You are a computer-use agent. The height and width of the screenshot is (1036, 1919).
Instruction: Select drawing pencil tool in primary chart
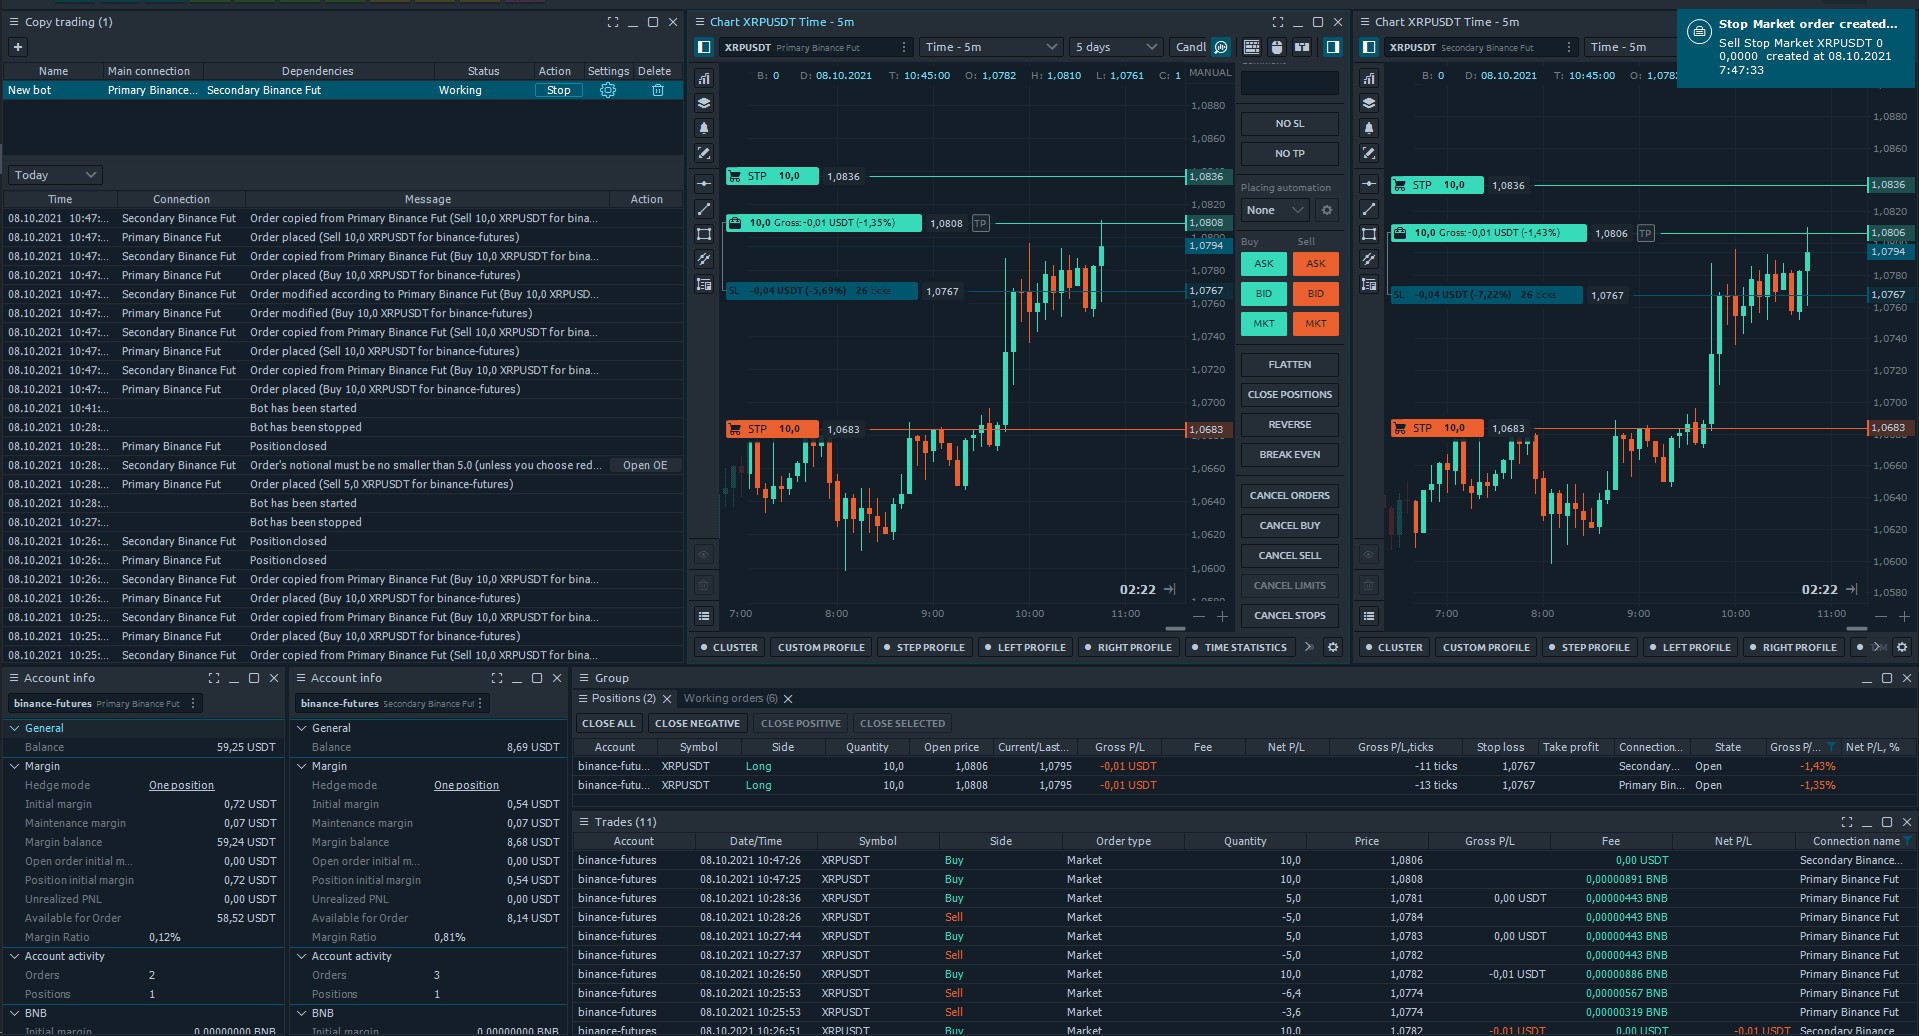pyautogui.click(x=704, y=153)
